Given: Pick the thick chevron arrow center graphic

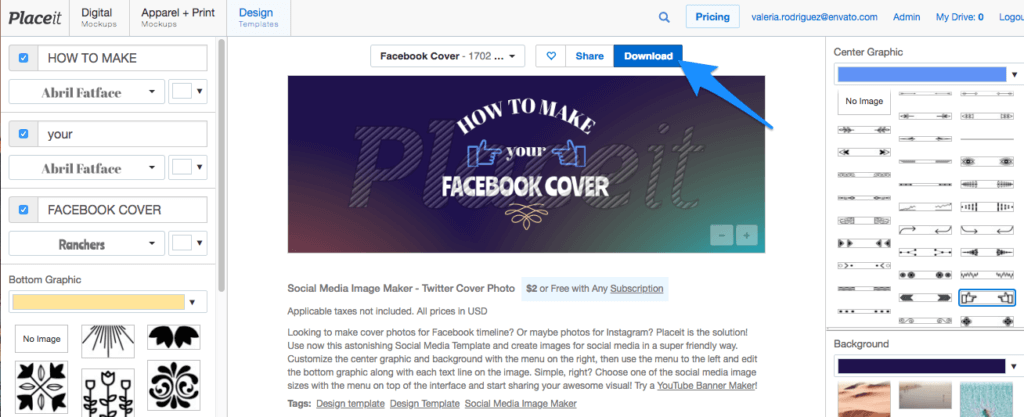Looking at the screenshot, I should pyautogui.click(x=926, y=298).
